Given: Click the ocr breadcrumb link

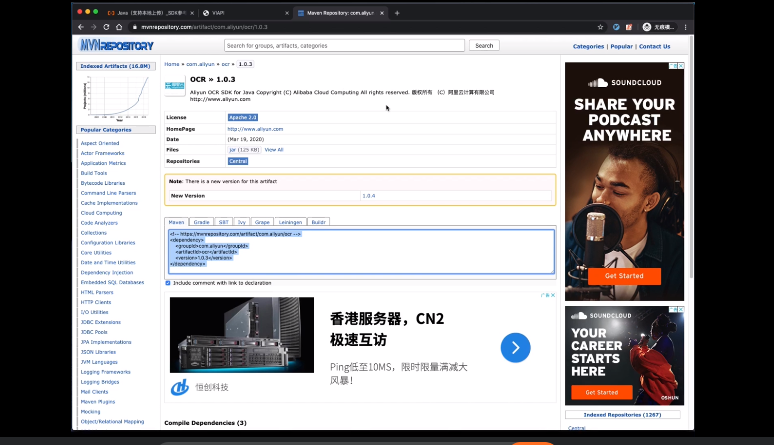Looking at the screenshot, I should 226,64.
